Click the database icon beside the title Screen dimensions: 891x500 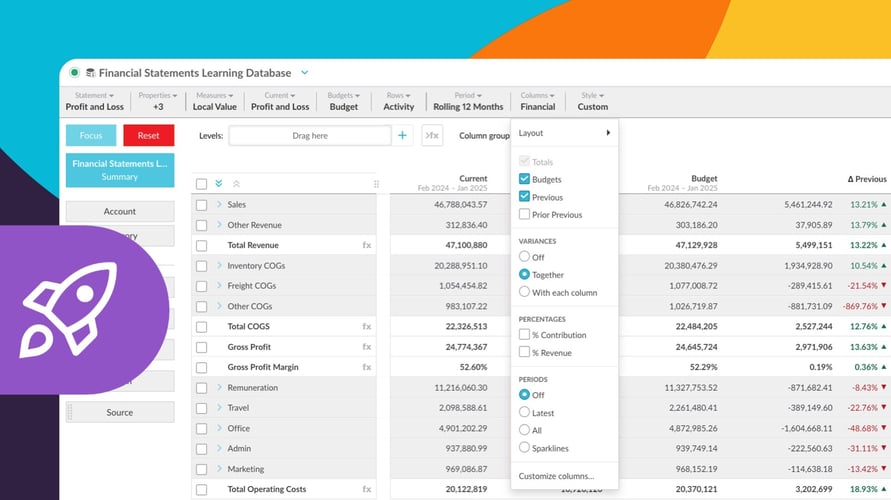pos(90,73)
